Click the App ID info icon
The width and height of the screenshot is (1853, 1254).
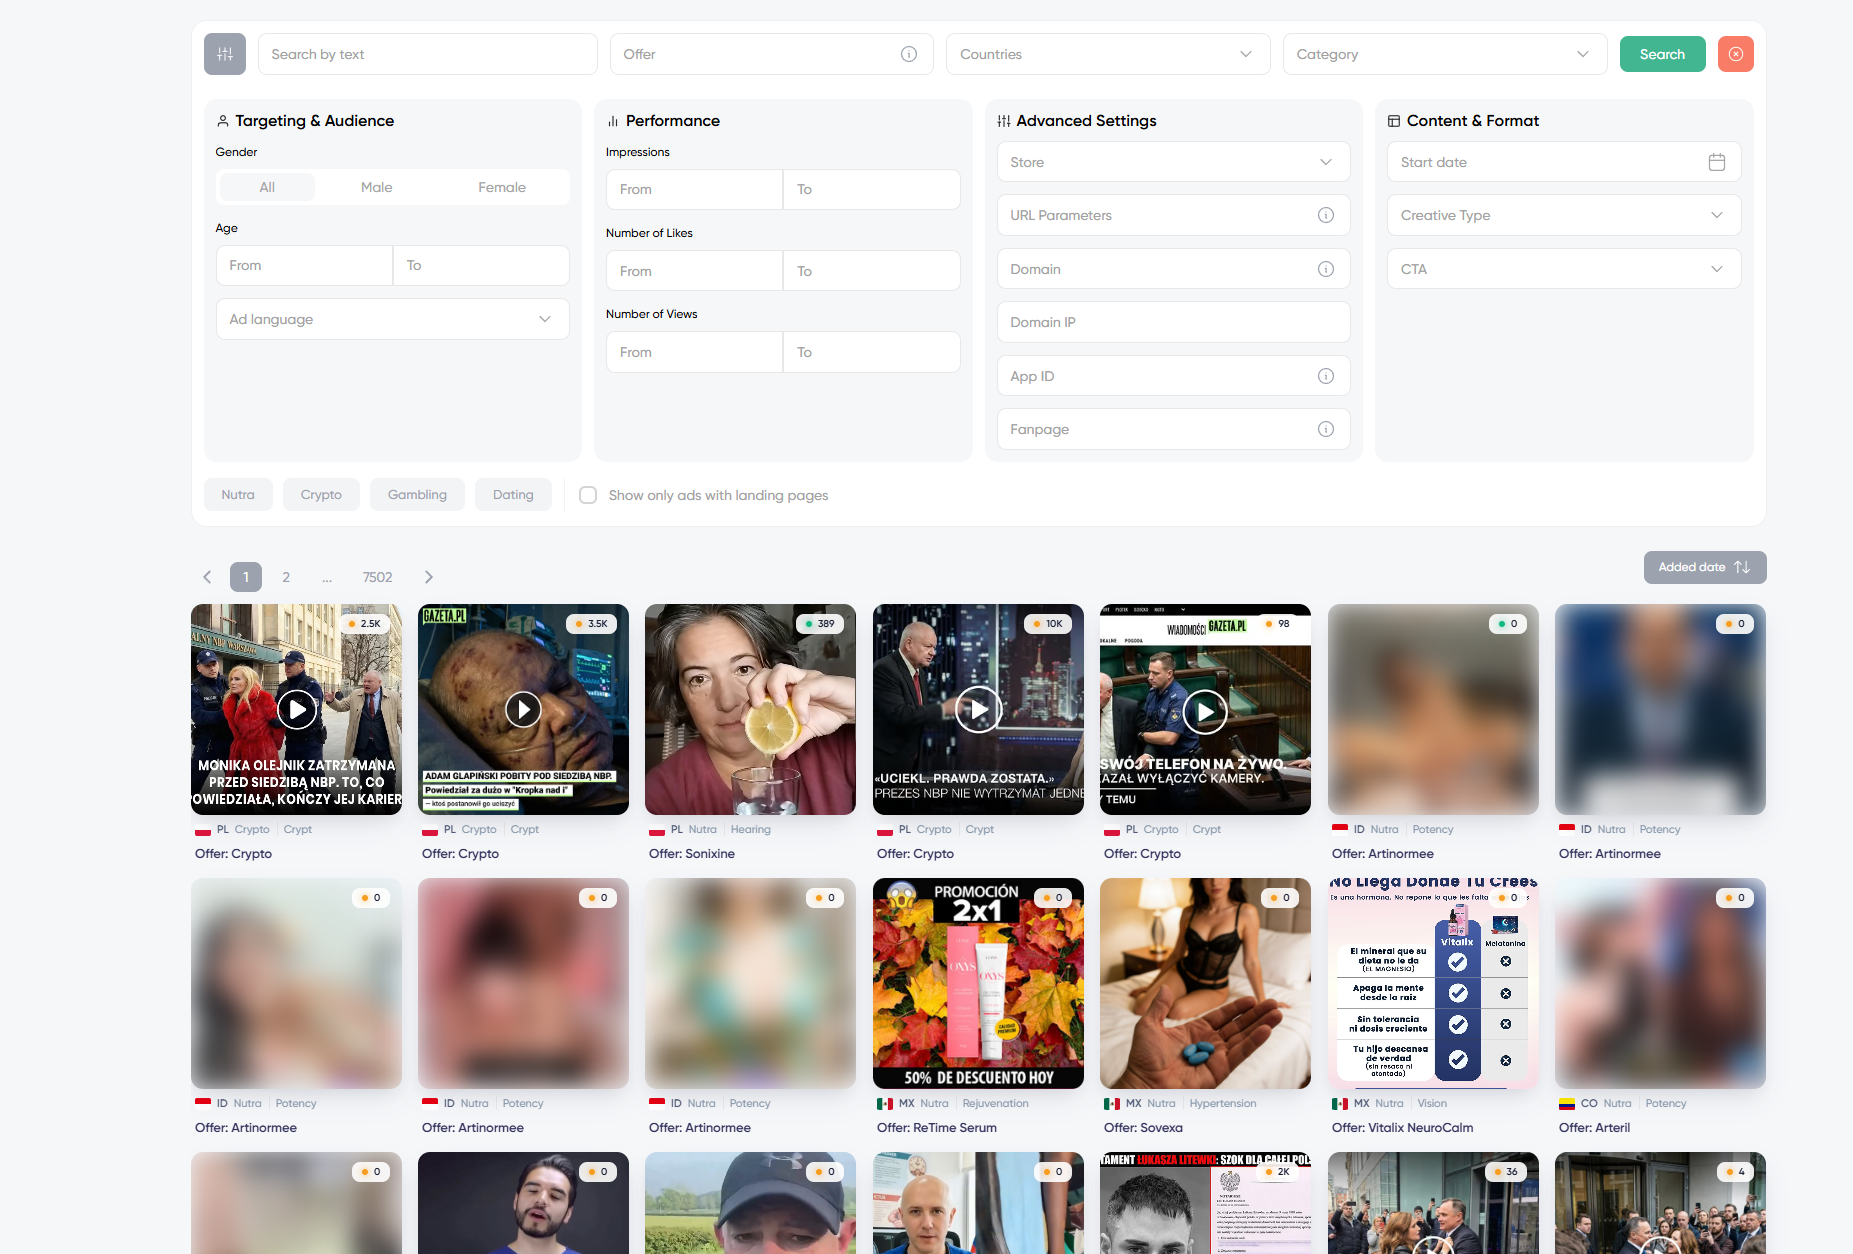tap(1326, 376)
